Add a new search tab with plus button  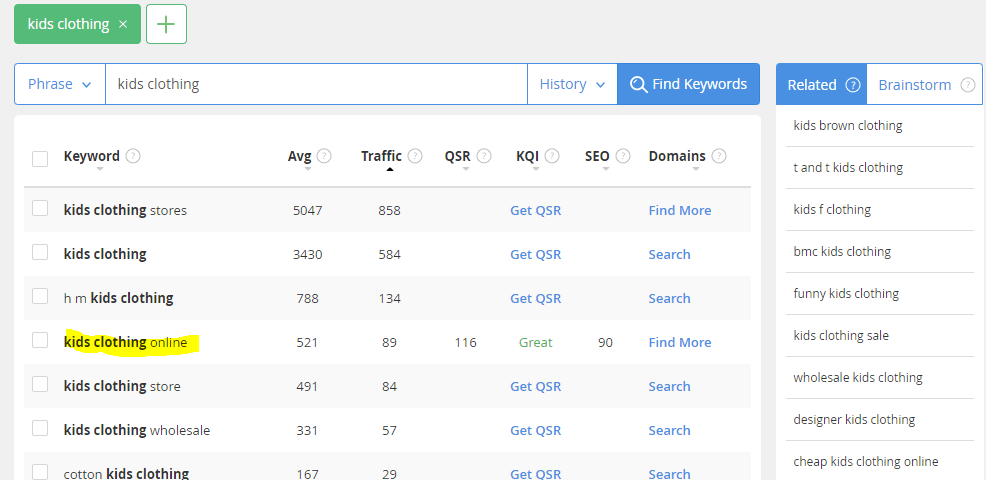166,24
